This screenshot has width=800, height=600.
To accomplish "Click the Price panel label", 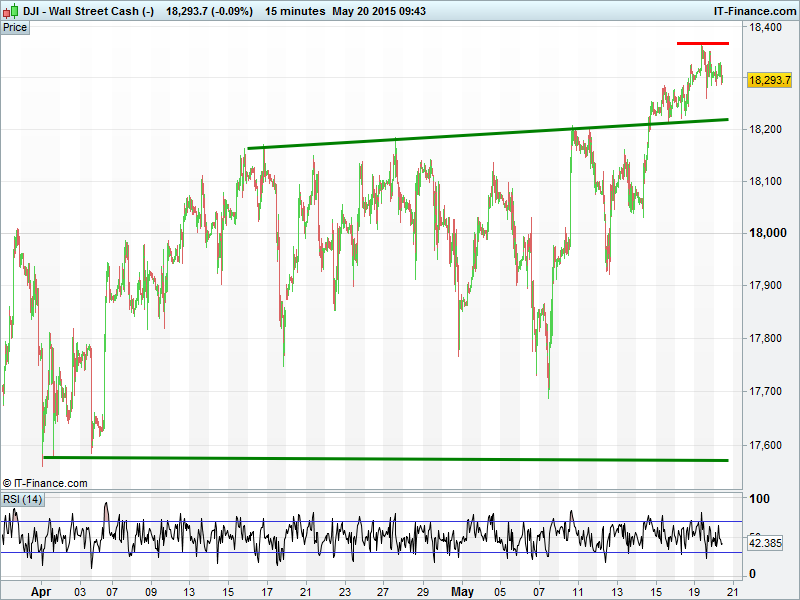I will pyautogui.click(x=15, y=28).
